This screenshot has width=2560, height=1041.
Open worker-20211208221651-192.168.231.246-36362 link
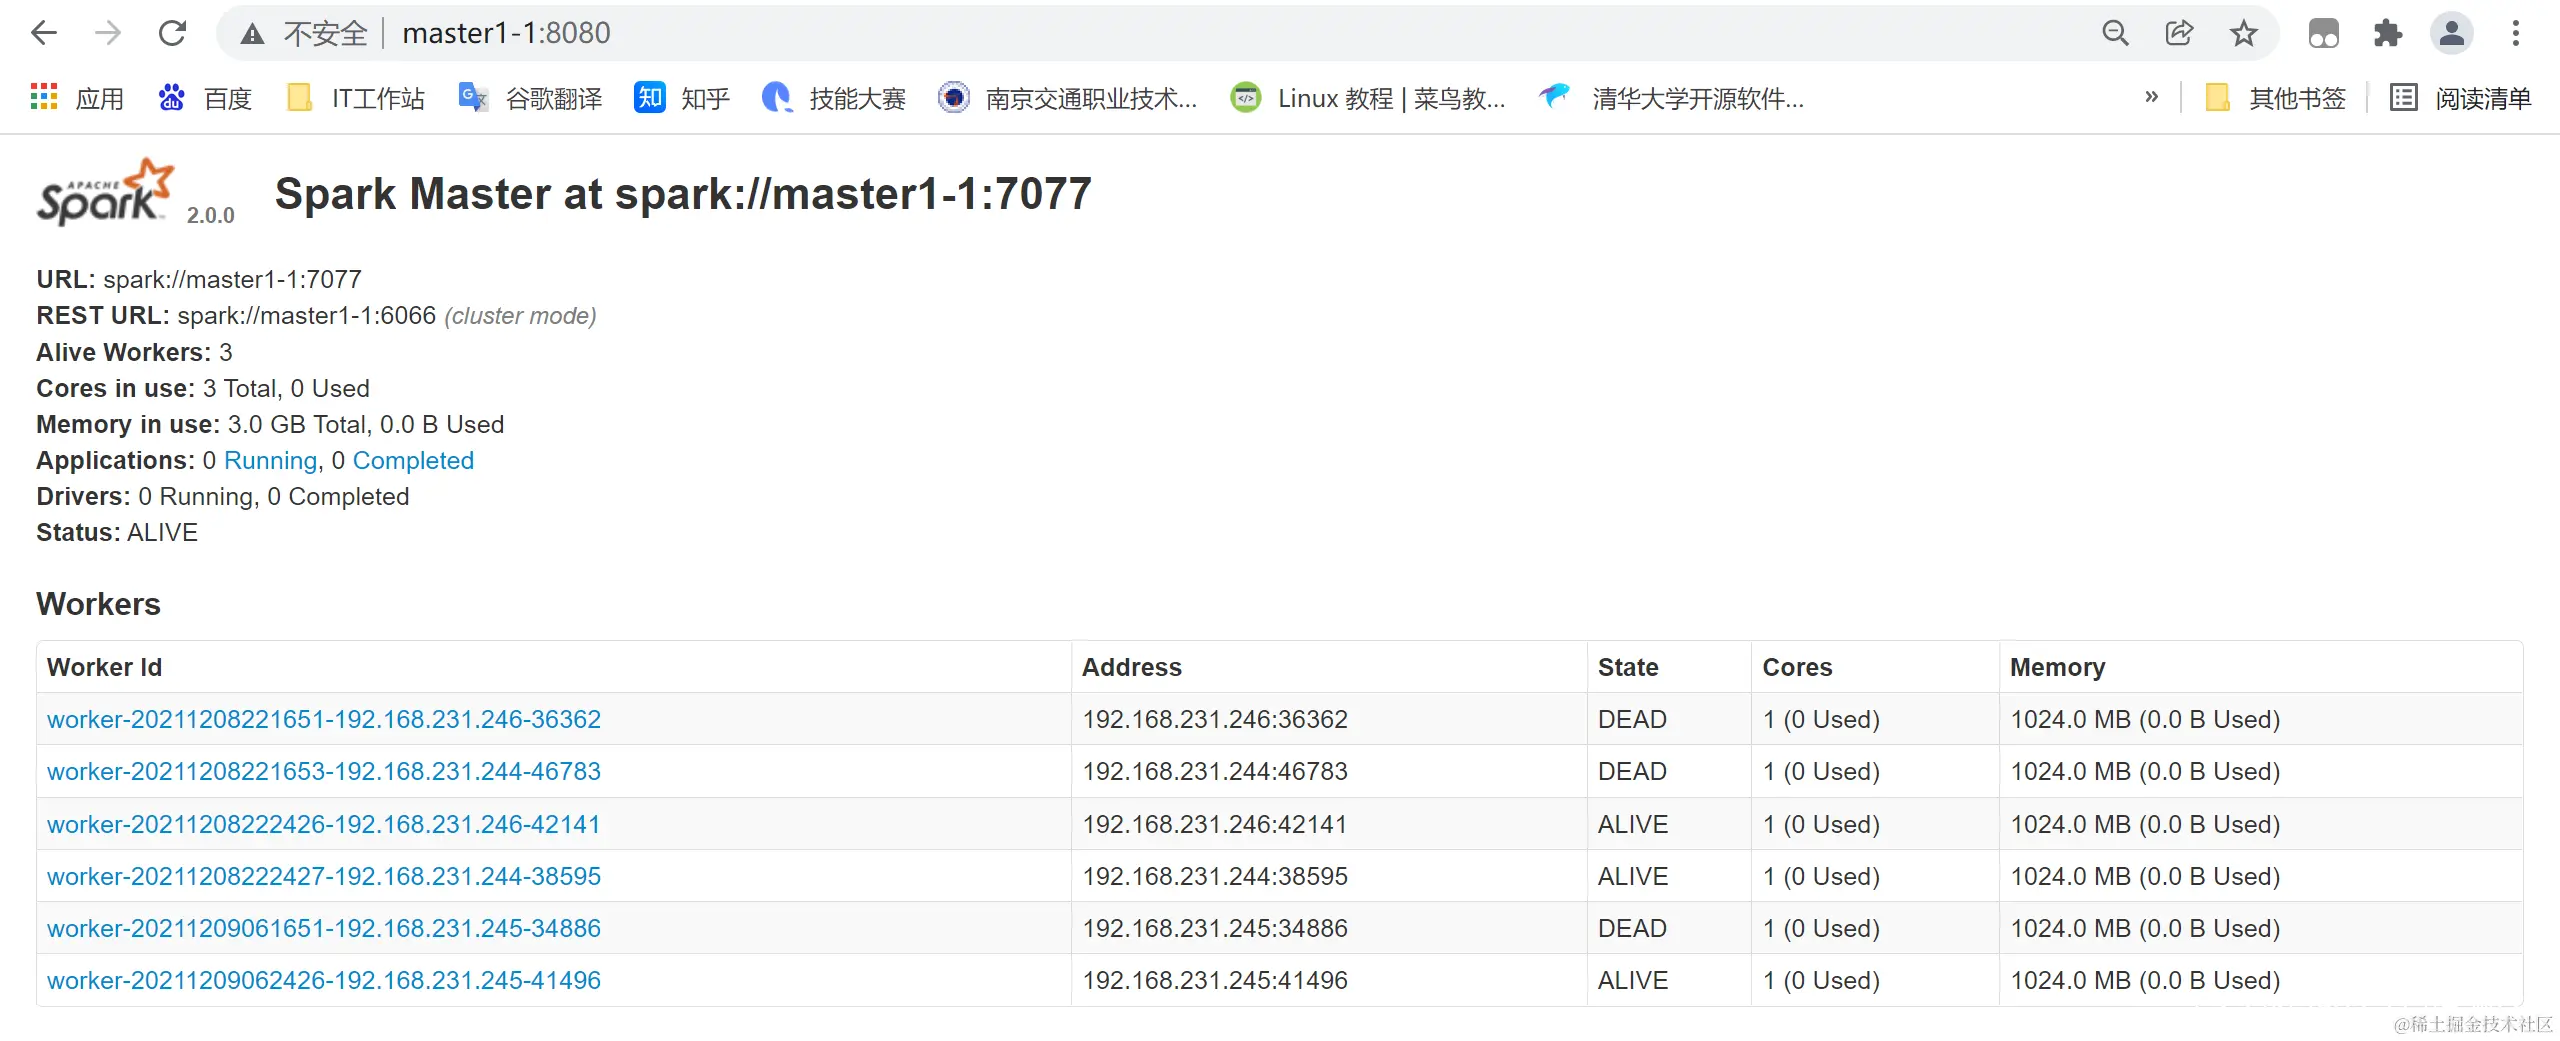click(x=324, y=720)
